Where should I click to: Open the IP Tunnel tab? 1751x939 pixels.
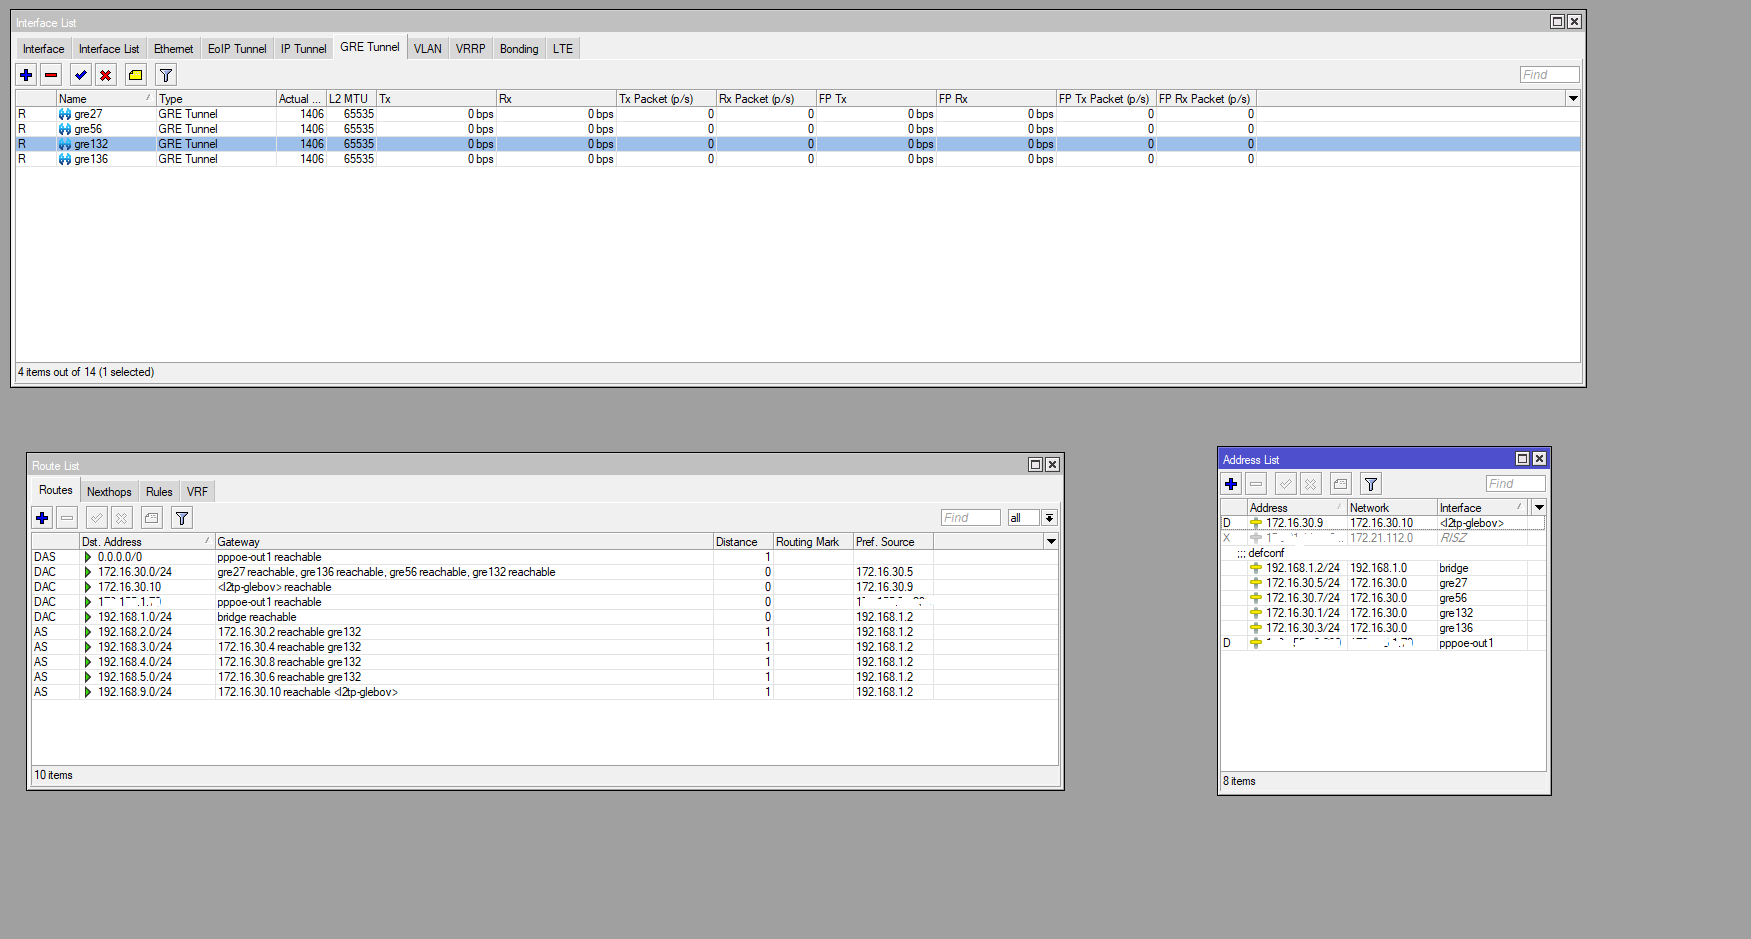[x=303, y=48]
